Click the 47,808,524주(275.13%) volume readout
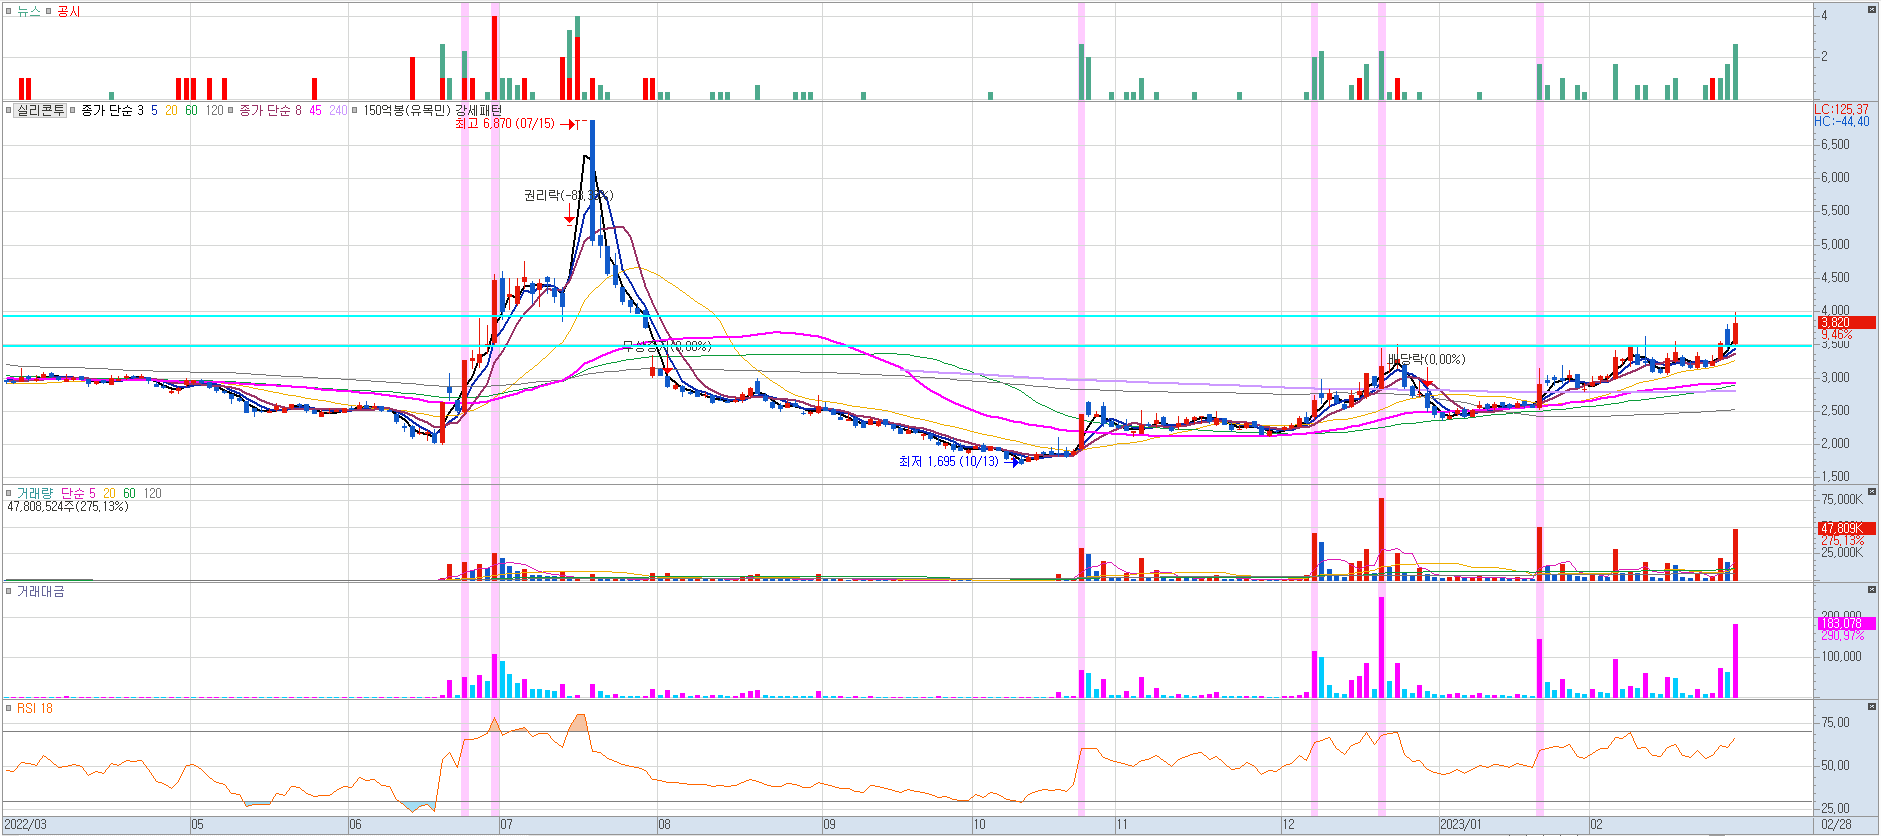This screenshot has height=836, width=1881. coord(68,506)
